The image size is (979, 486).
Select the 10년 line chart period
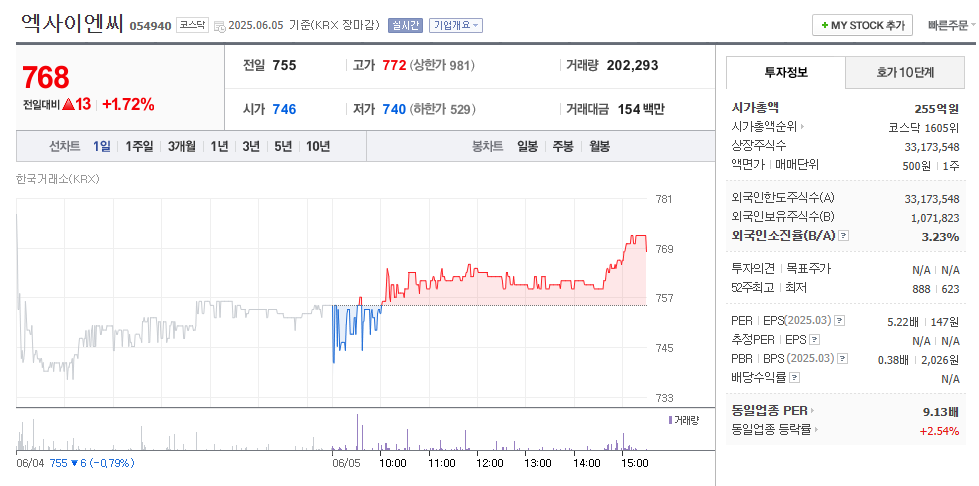click(318, 147)
